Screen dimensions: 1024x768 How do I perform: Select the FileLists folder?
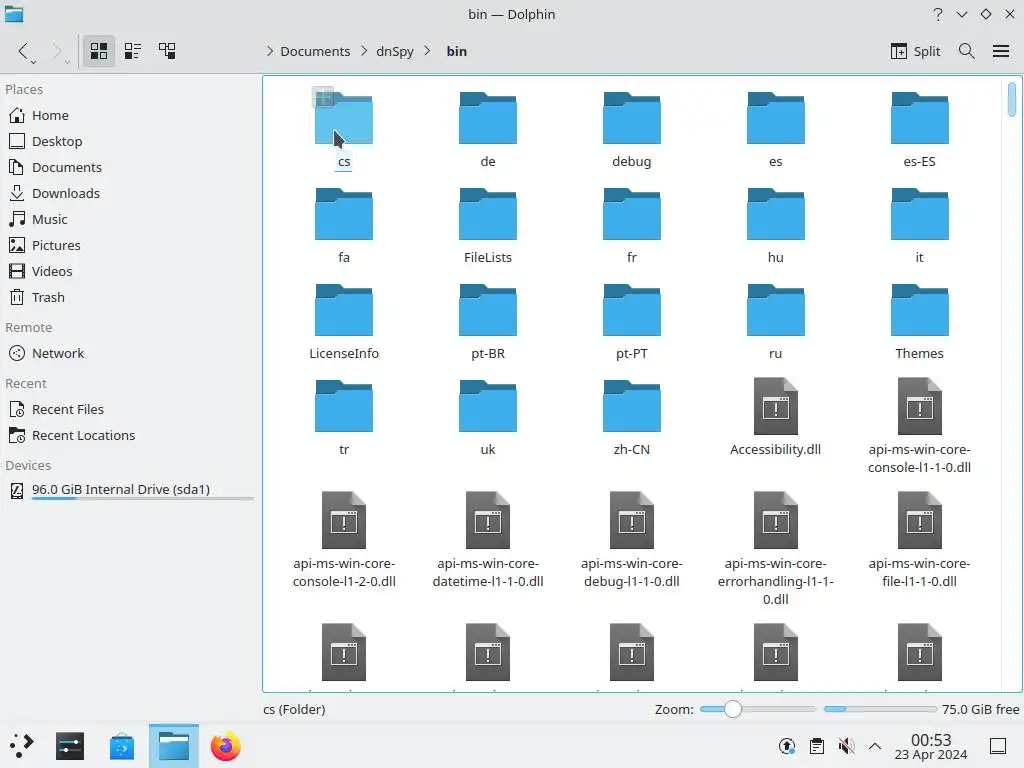[488, 225]
